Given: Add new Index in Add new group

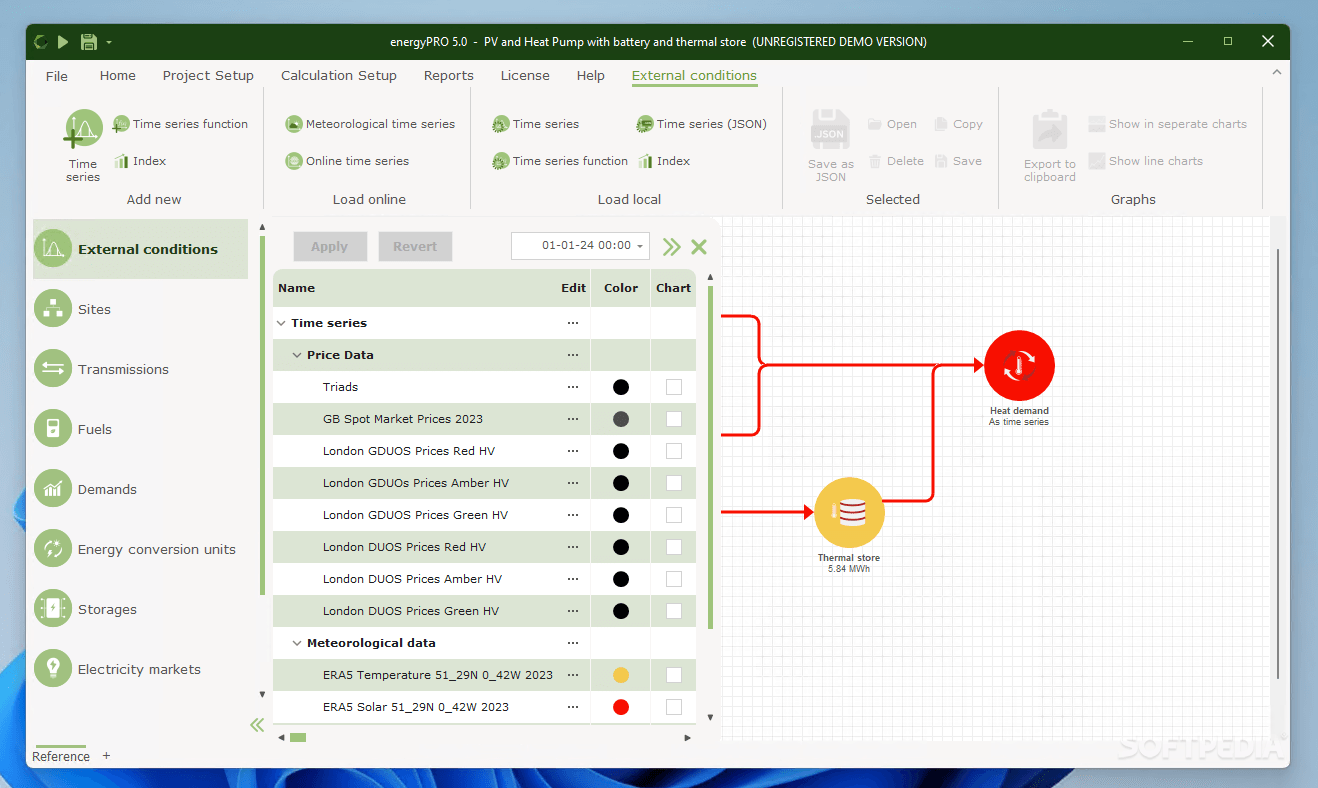Looking at the screenshot, I should [x=140, y=161].
